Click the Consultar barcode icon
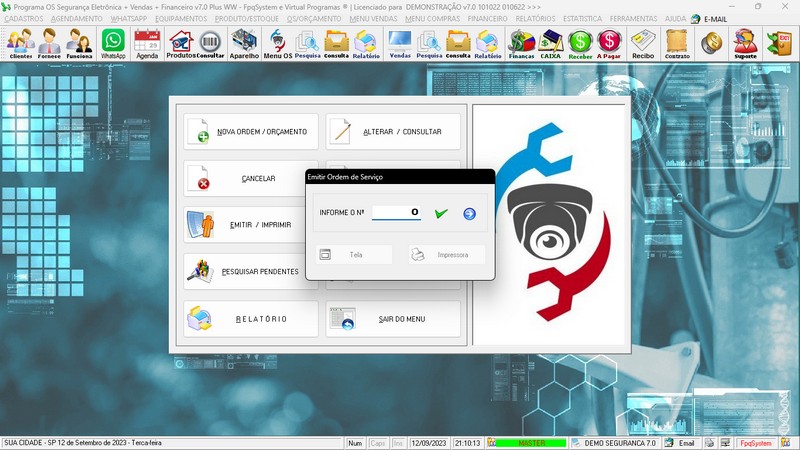The image size is (800, 450). [x=210, y=43]
